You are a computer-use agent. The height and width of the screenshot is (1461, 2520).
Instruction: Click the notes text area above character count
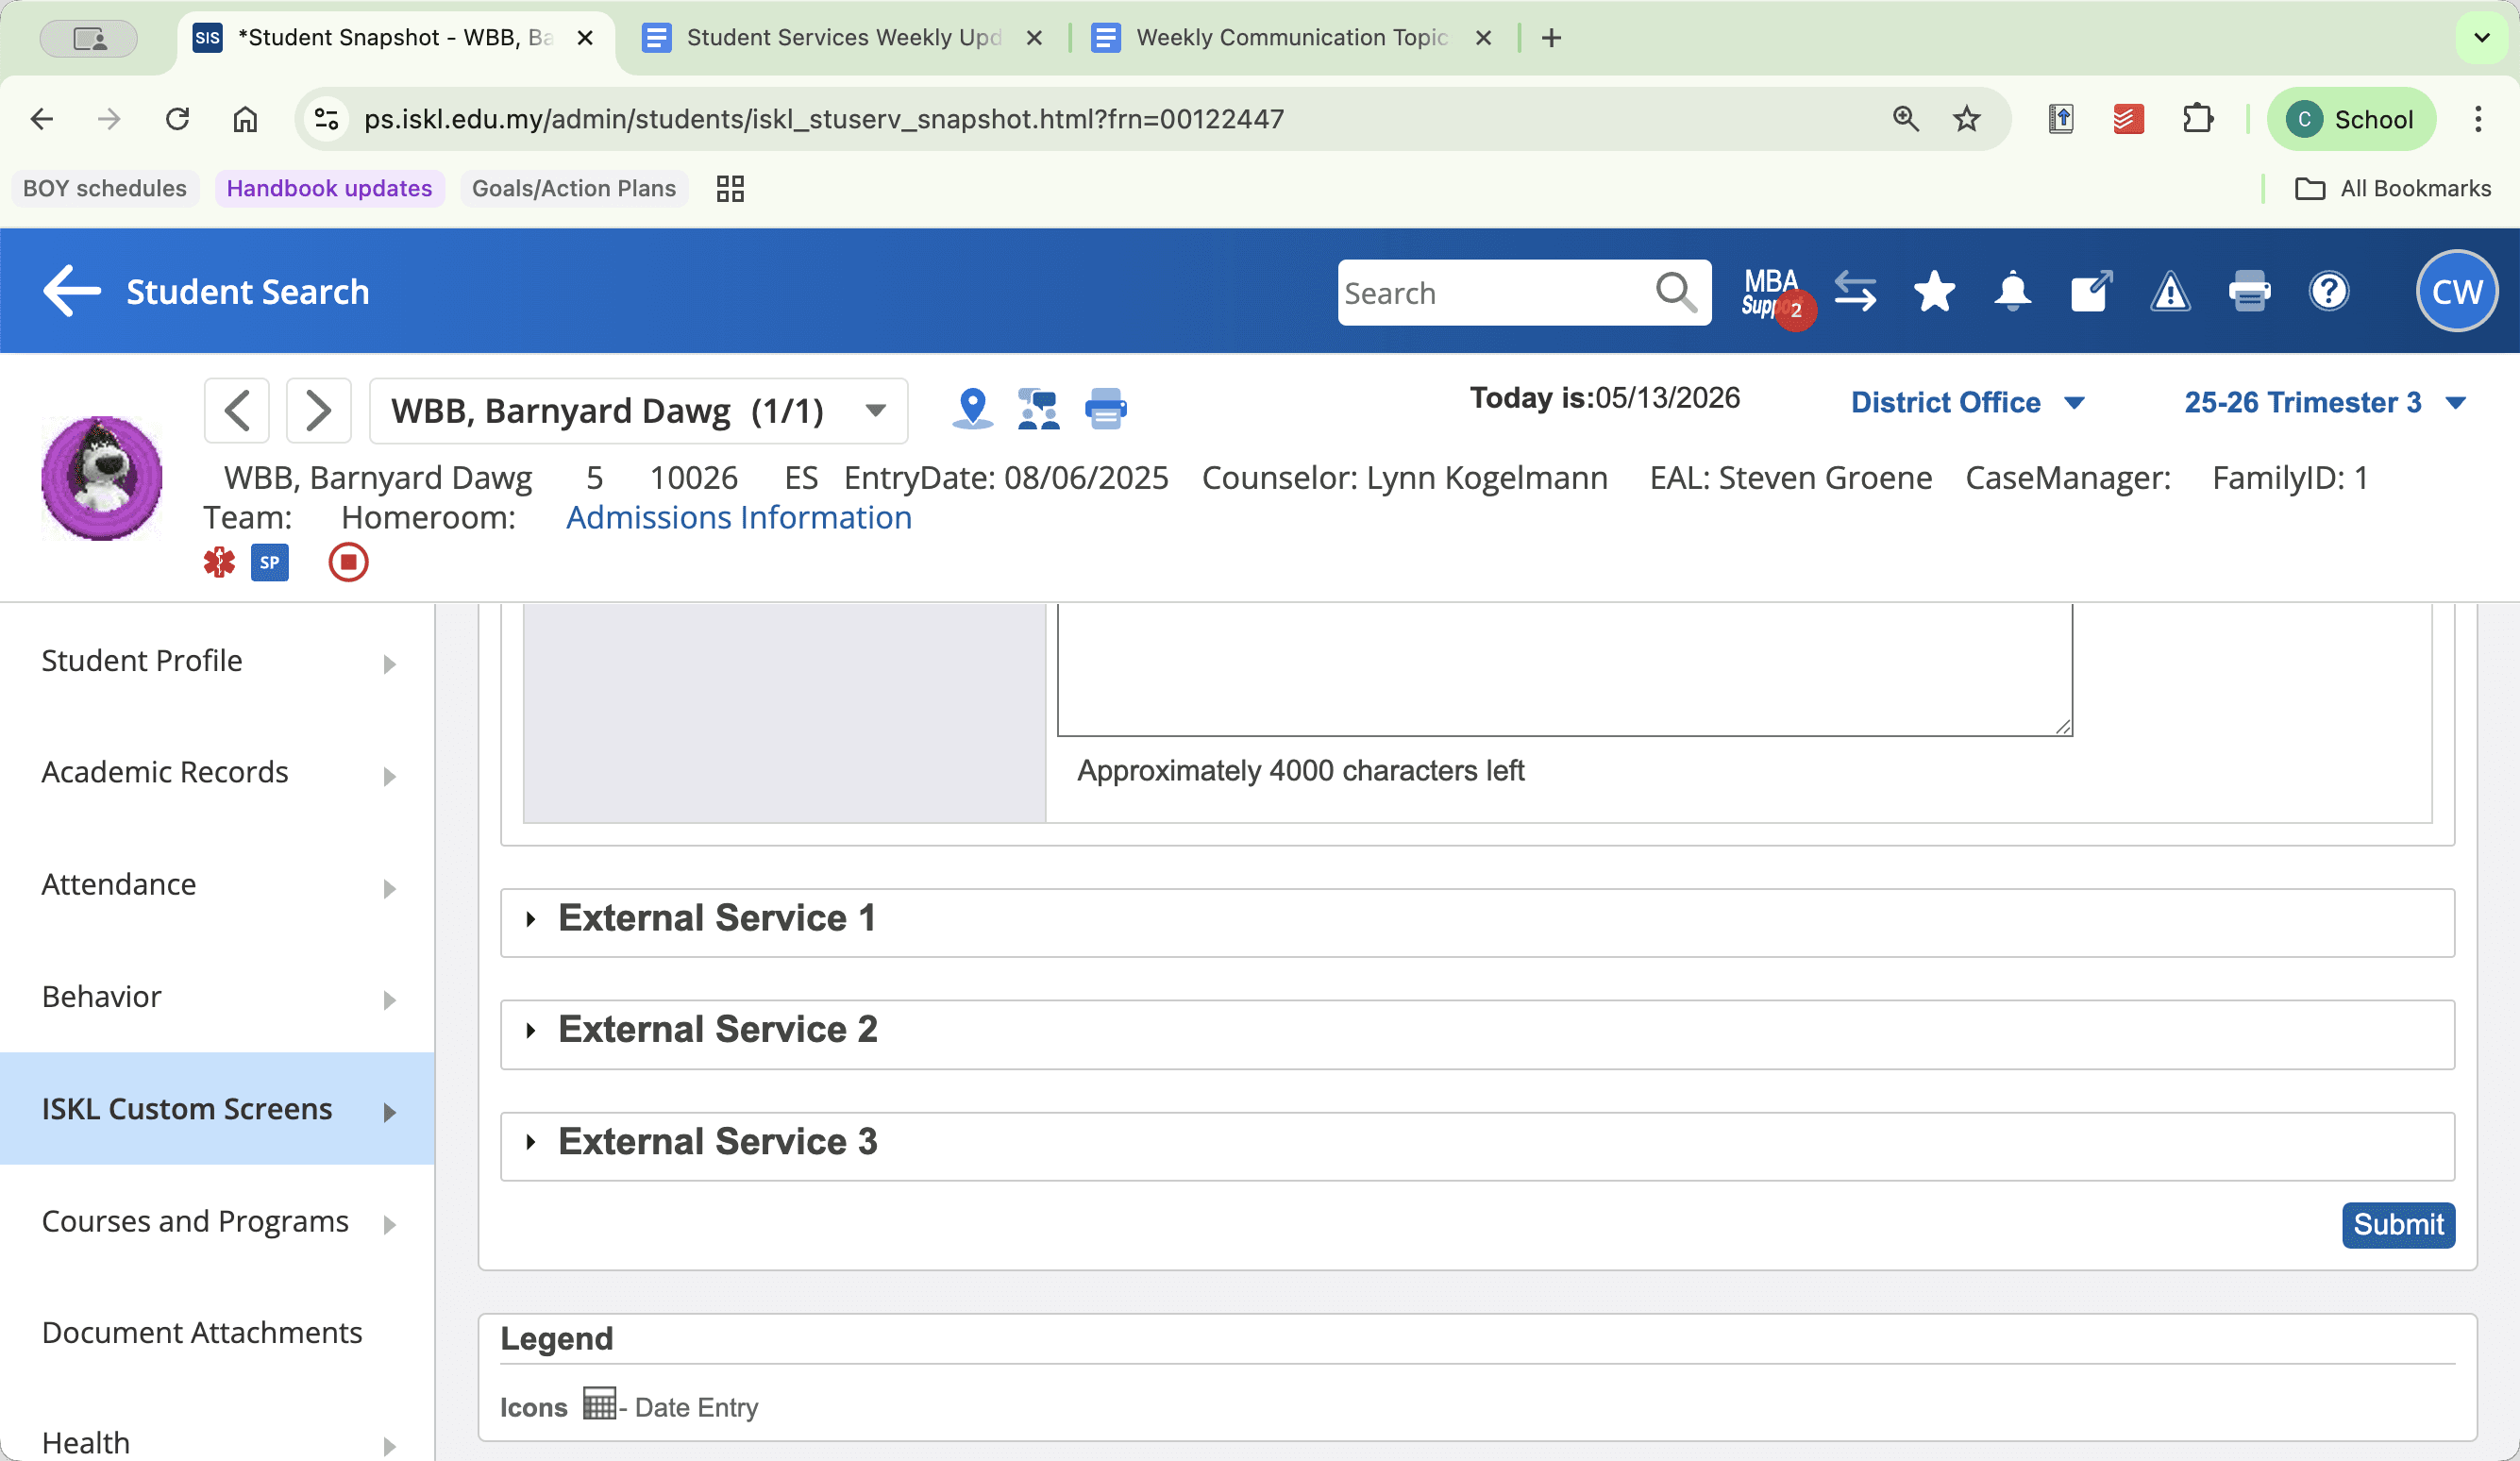(1565, 669)
